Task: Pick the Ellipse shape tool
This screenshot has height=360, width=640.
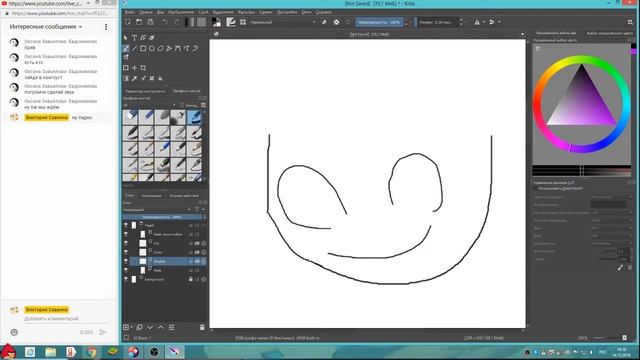Action: (x=152, y=48)
